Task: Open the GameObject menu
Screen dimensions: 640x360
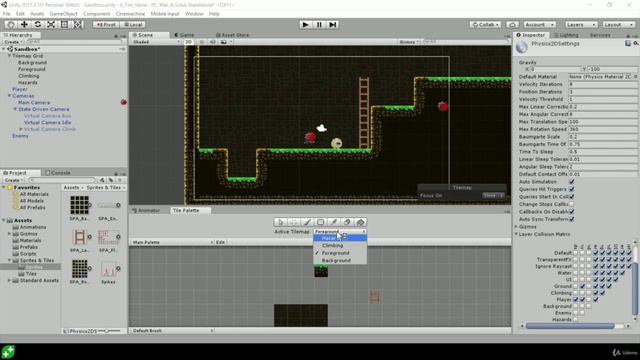Action: (63, 13)
